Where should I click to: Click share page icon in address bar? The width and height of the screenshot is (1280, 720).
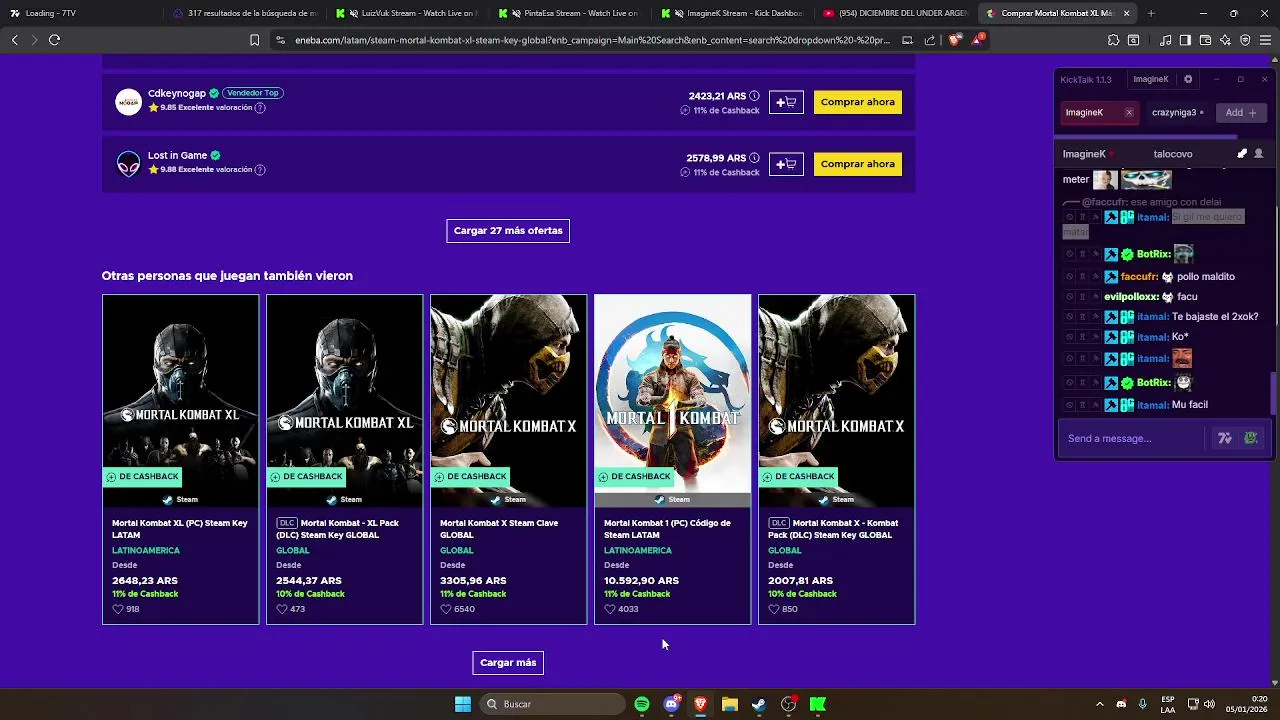pos(930,40)
